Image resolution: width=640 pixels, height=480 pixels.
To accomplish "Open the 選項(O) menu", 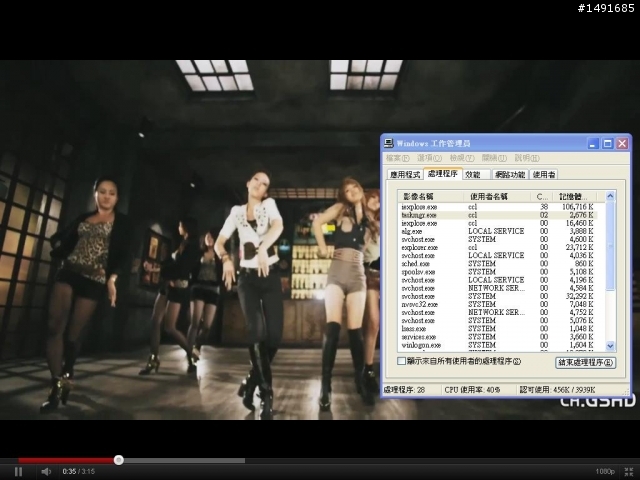I will pos(429,158).
